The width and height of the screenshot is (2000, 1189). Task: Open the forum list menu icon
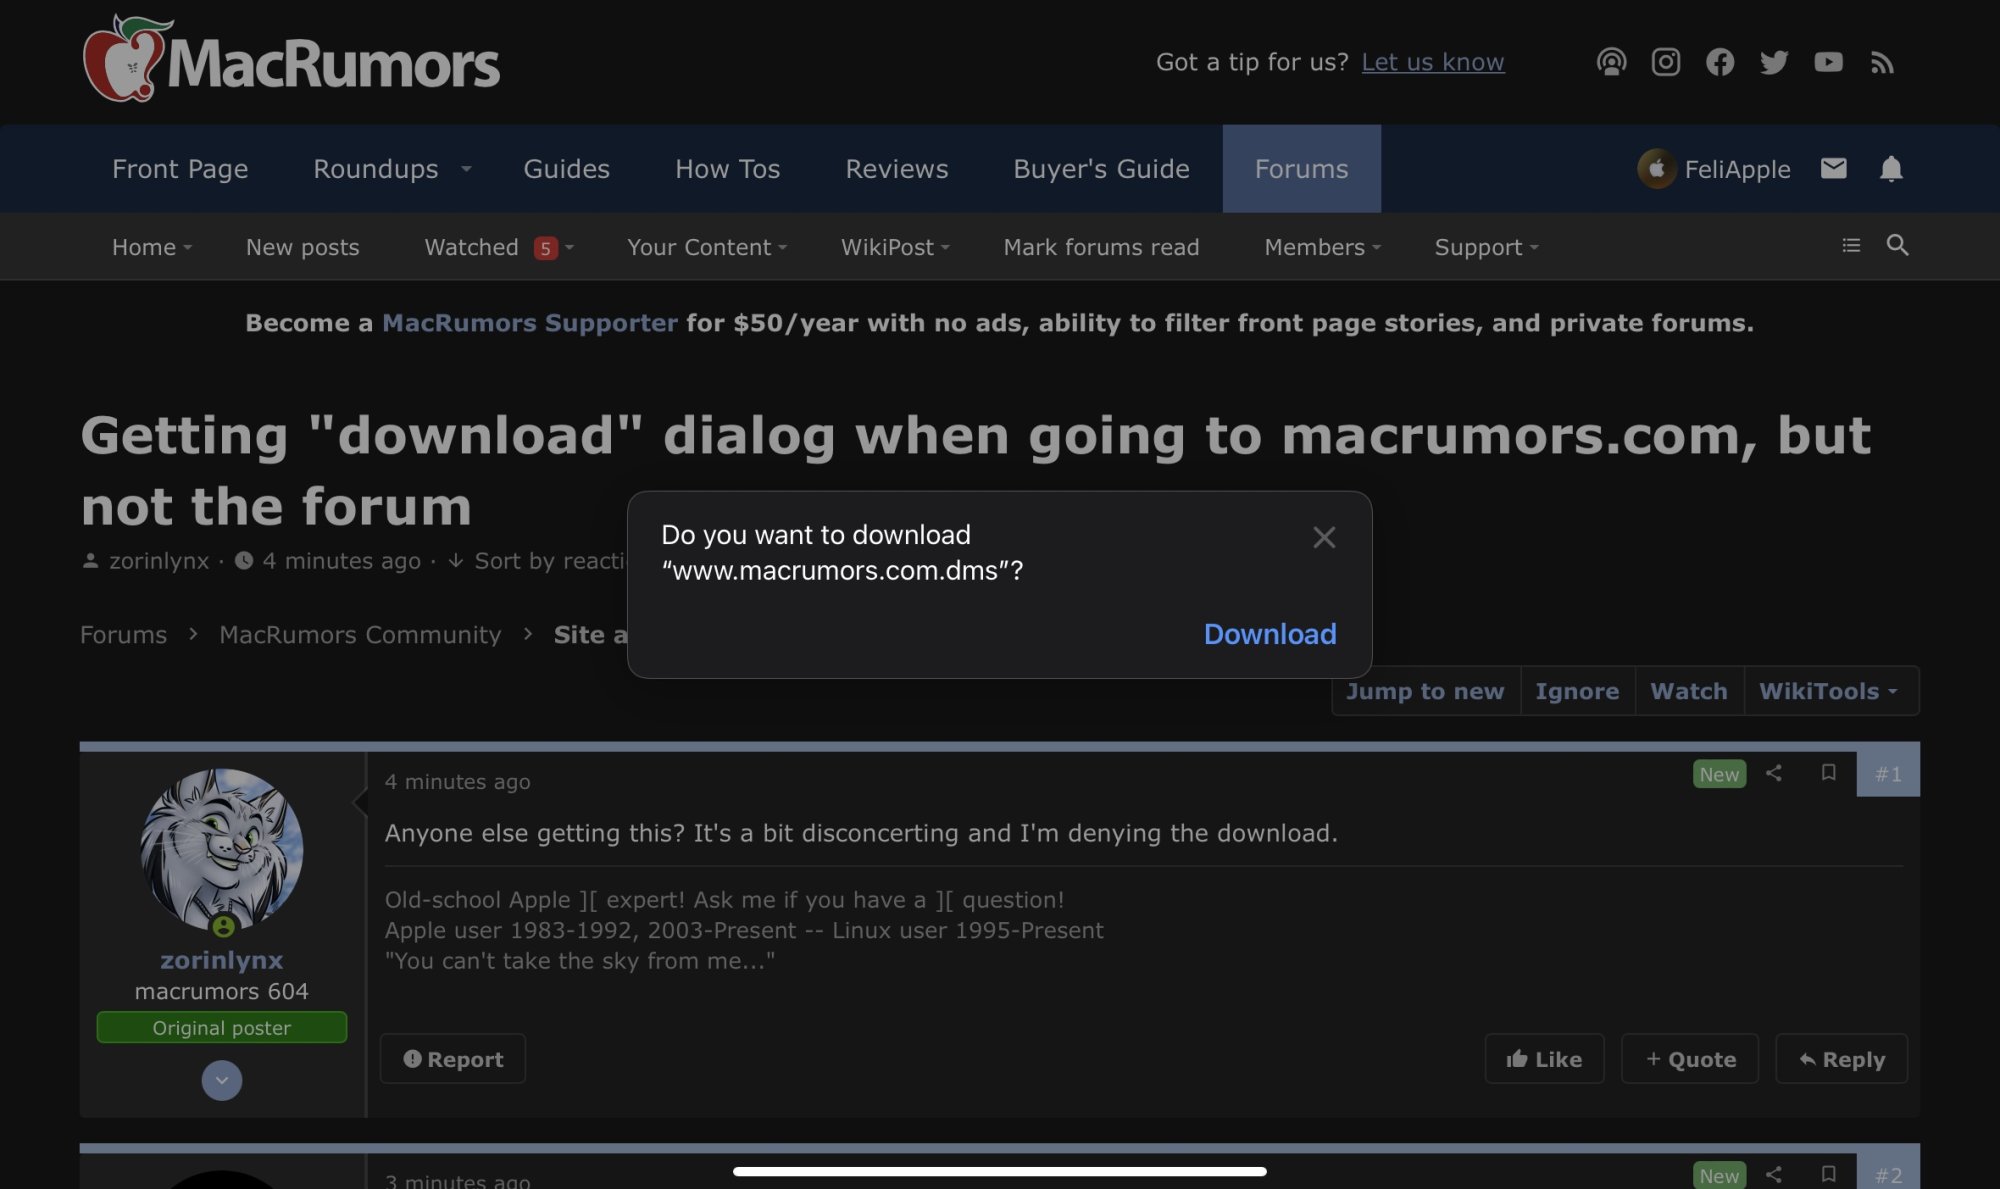click(1851, 245)
